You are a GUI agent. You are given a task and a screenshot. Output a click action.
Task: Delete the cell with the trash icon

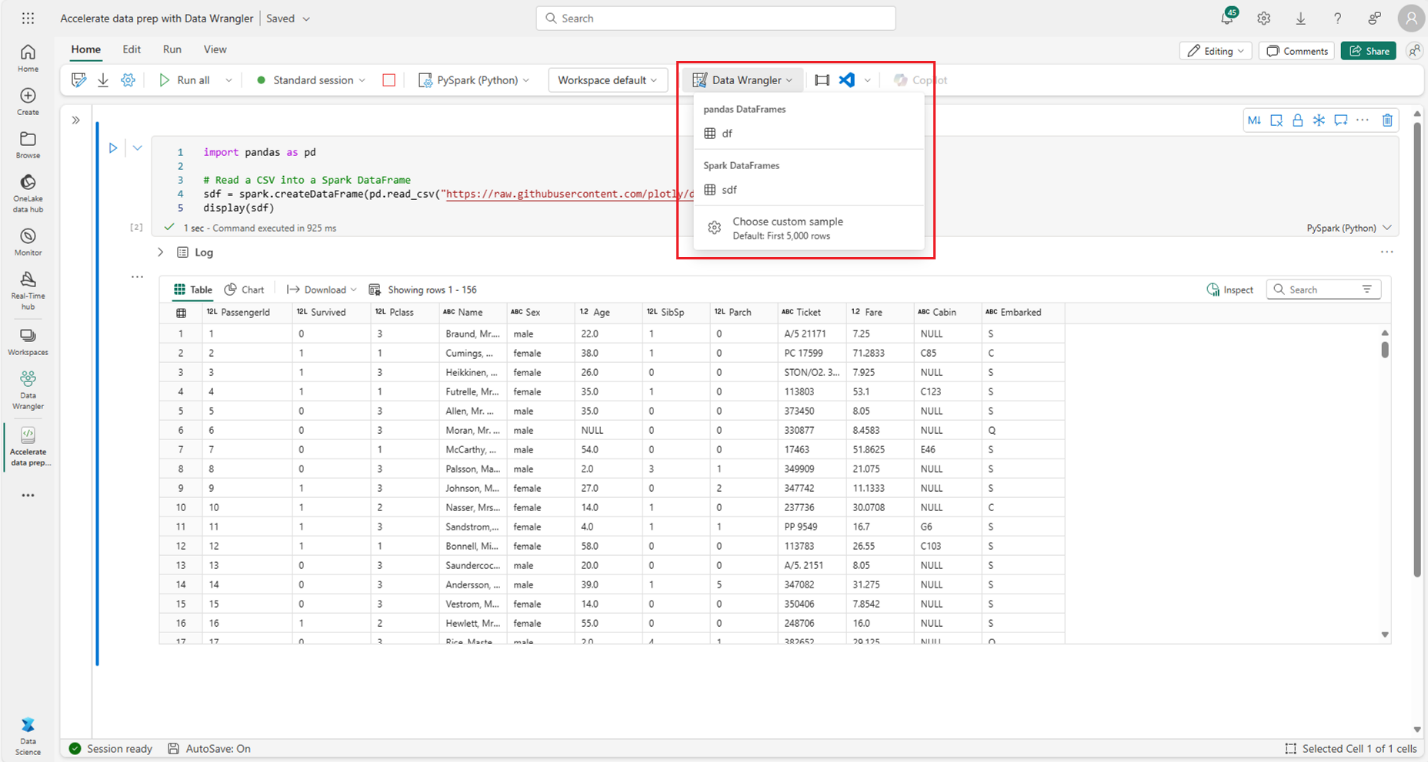(x=1387, y=120)
